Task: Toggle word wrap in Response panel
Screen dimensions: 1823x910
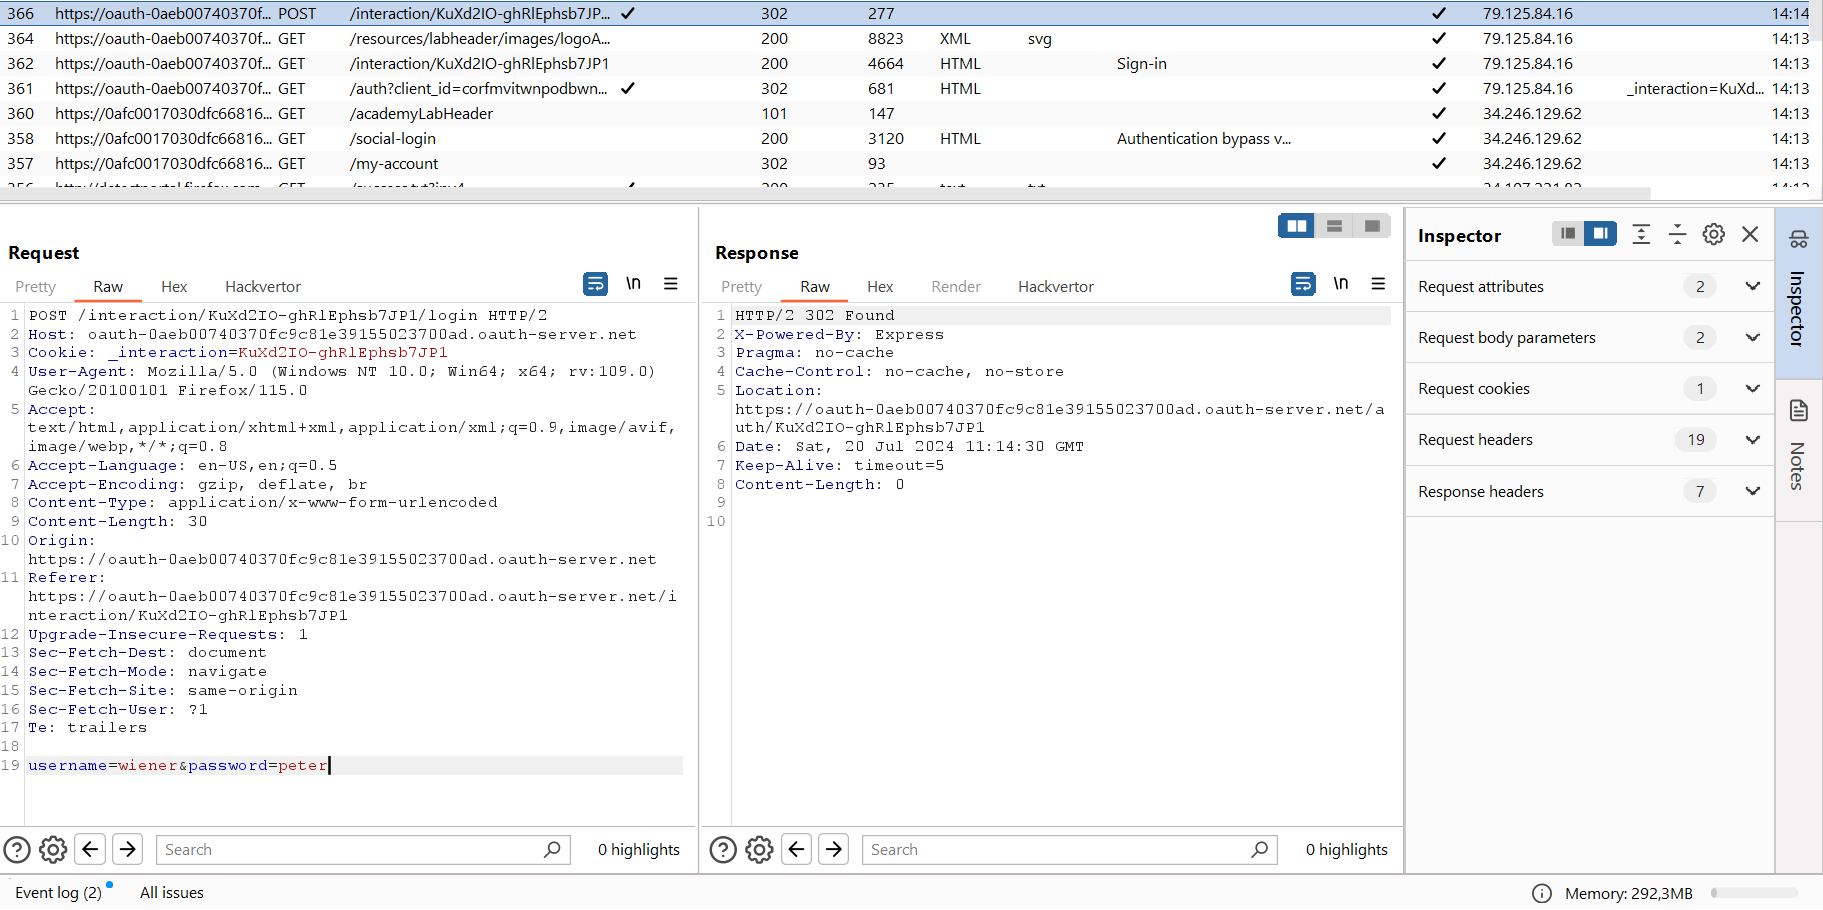Action: (1303, 284)
